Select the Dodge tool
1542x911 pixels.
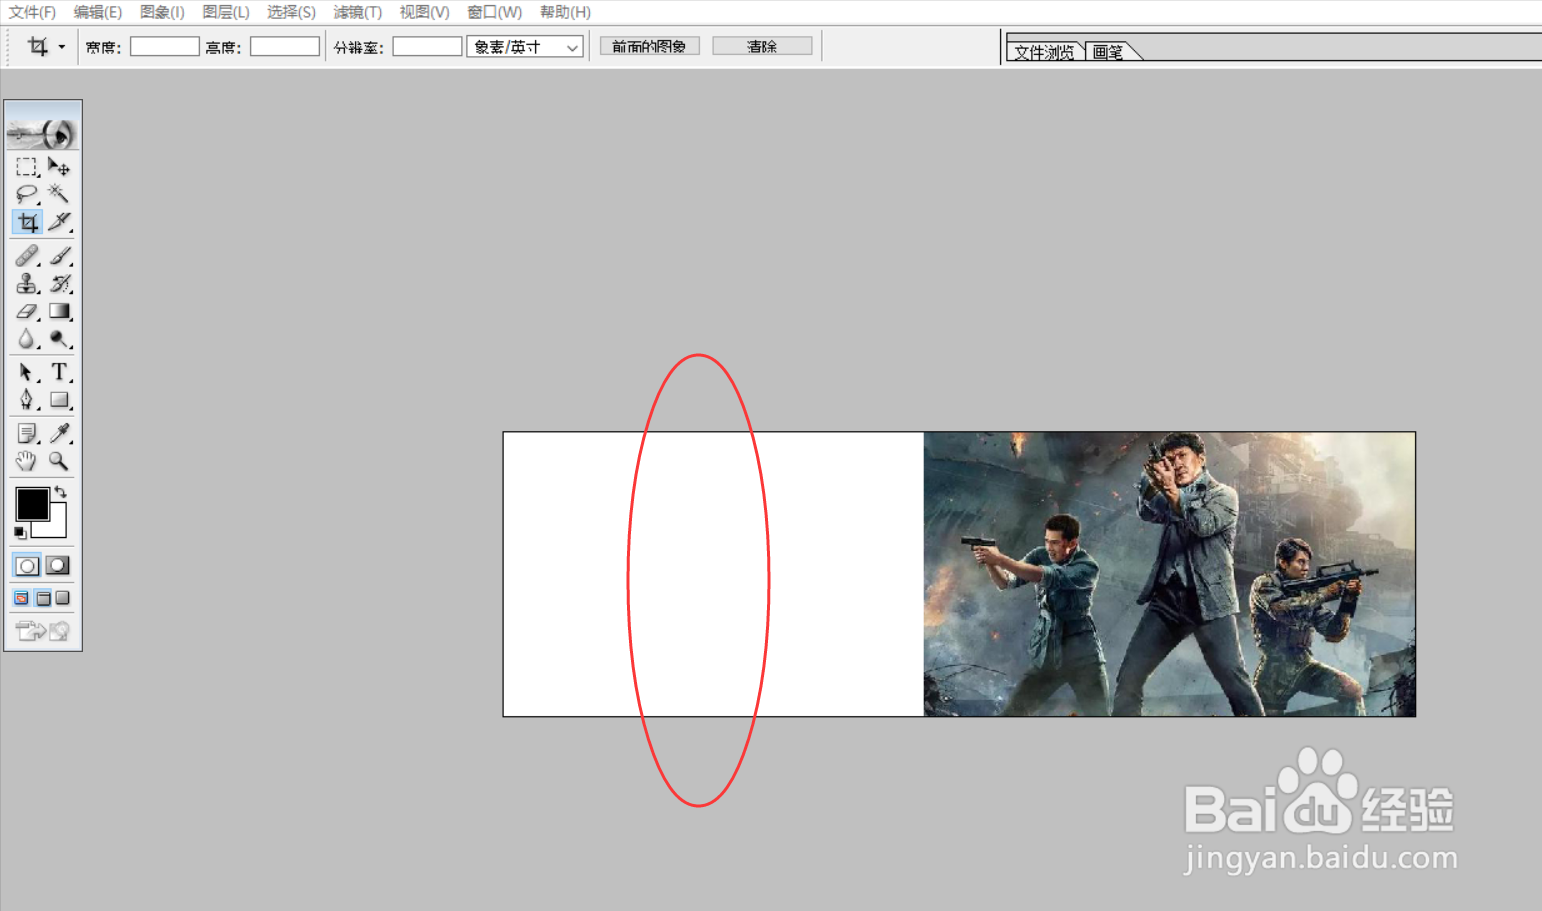tap(59, 339)
